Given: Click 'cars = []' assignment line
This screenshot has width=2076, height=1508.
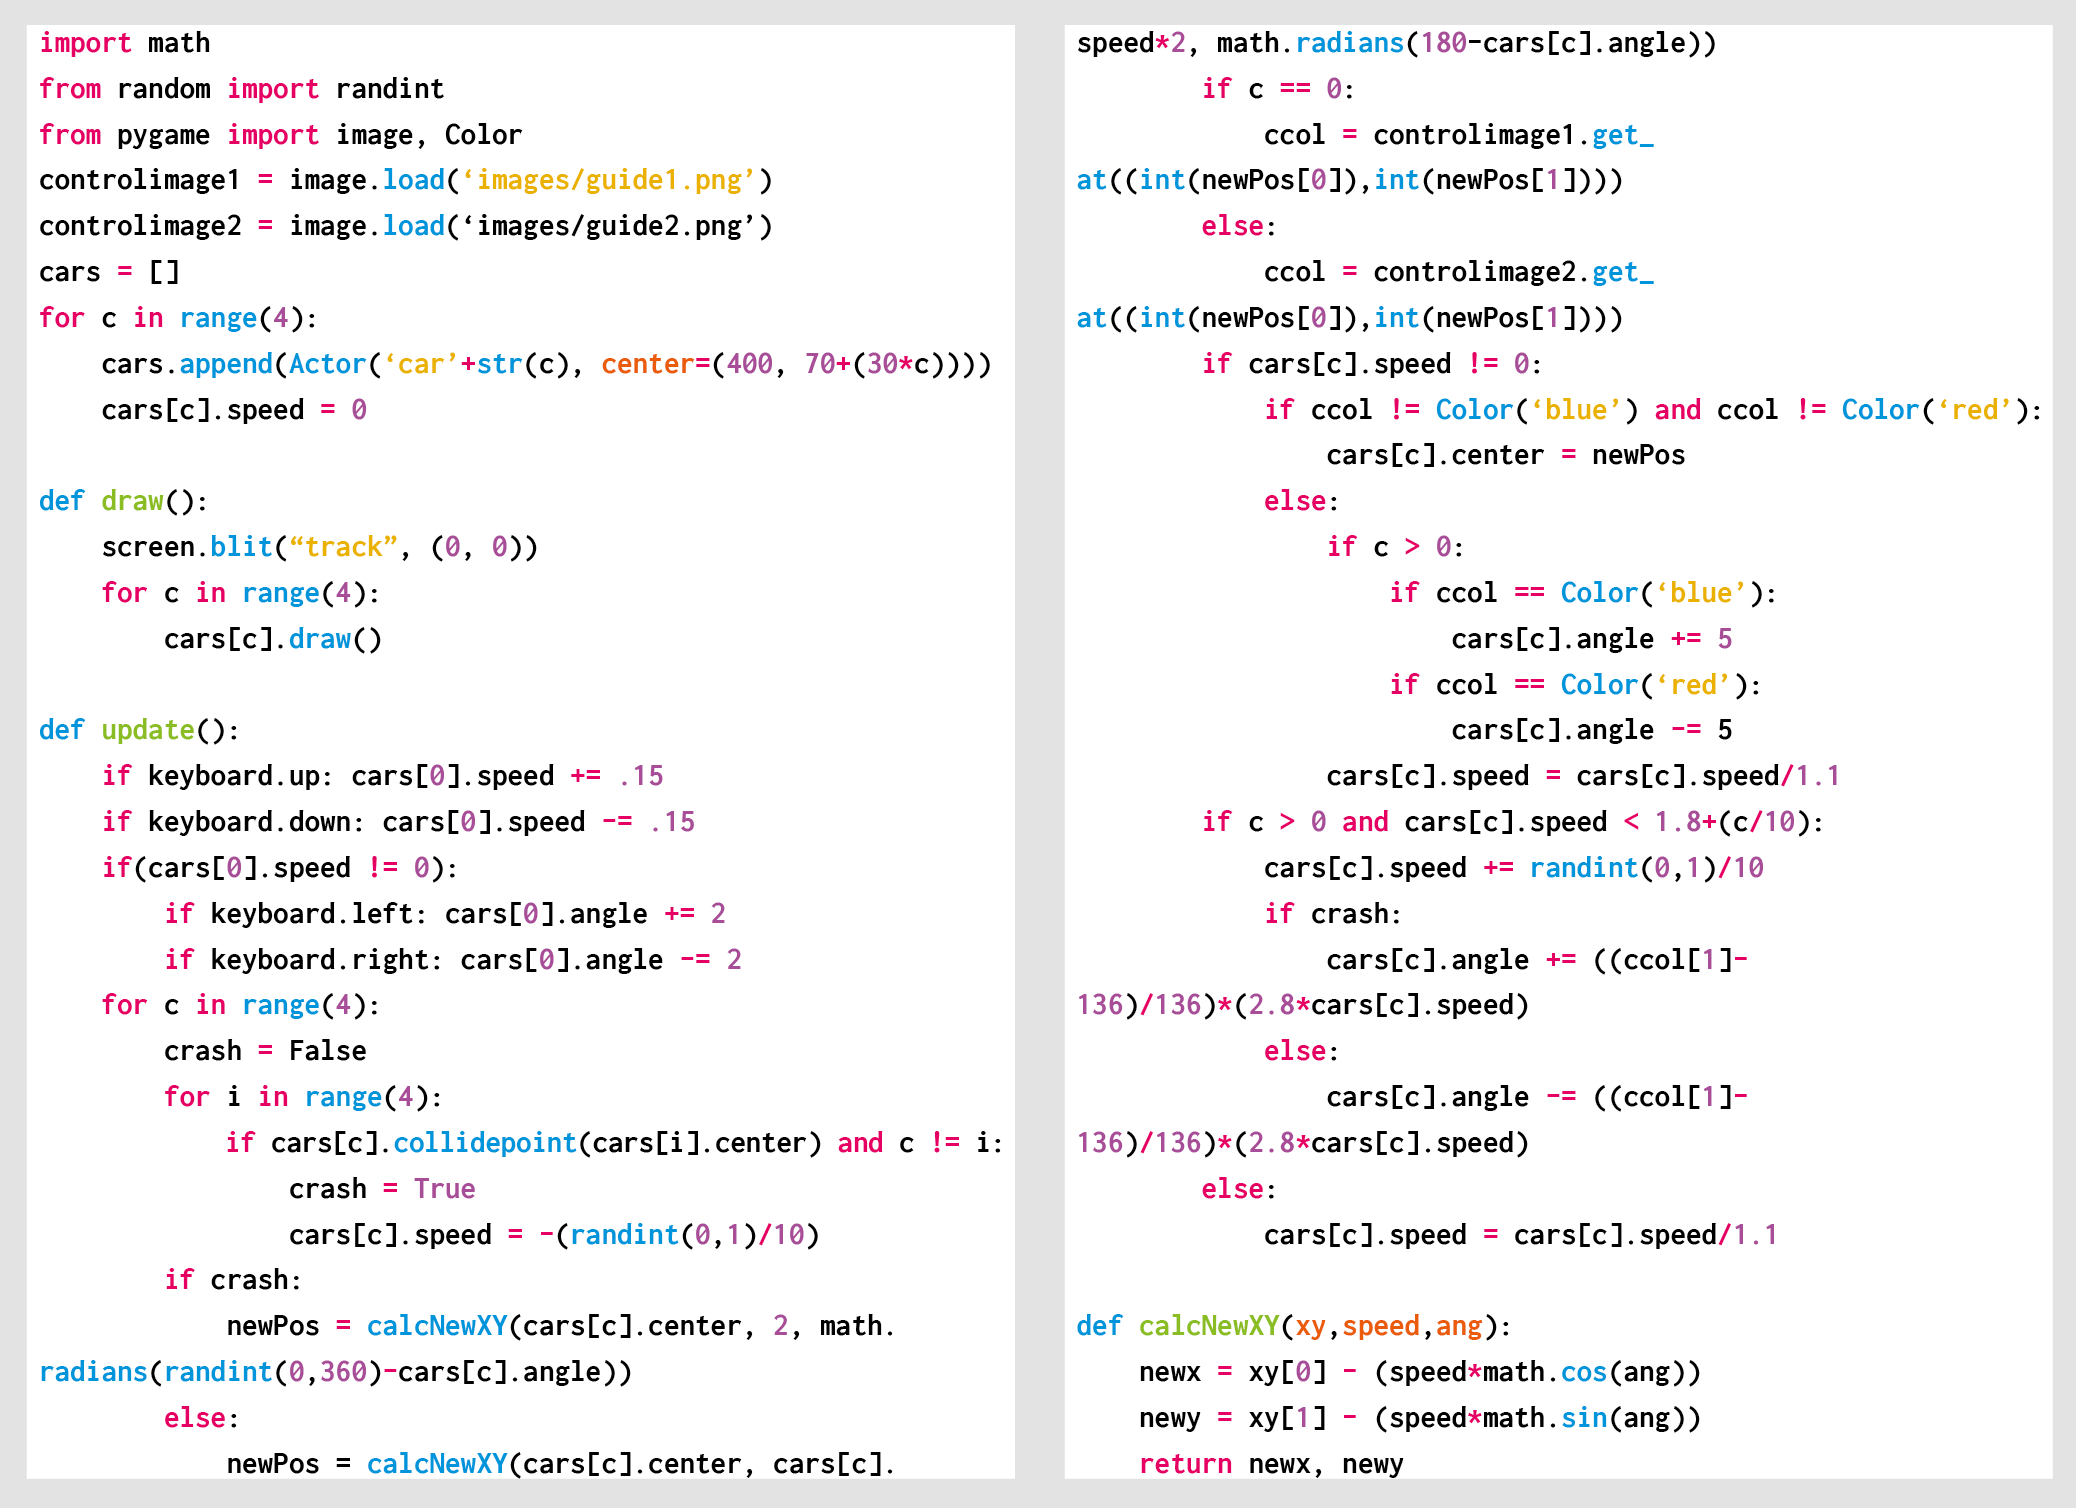Looking at the screenshot, I should (108, 272).
